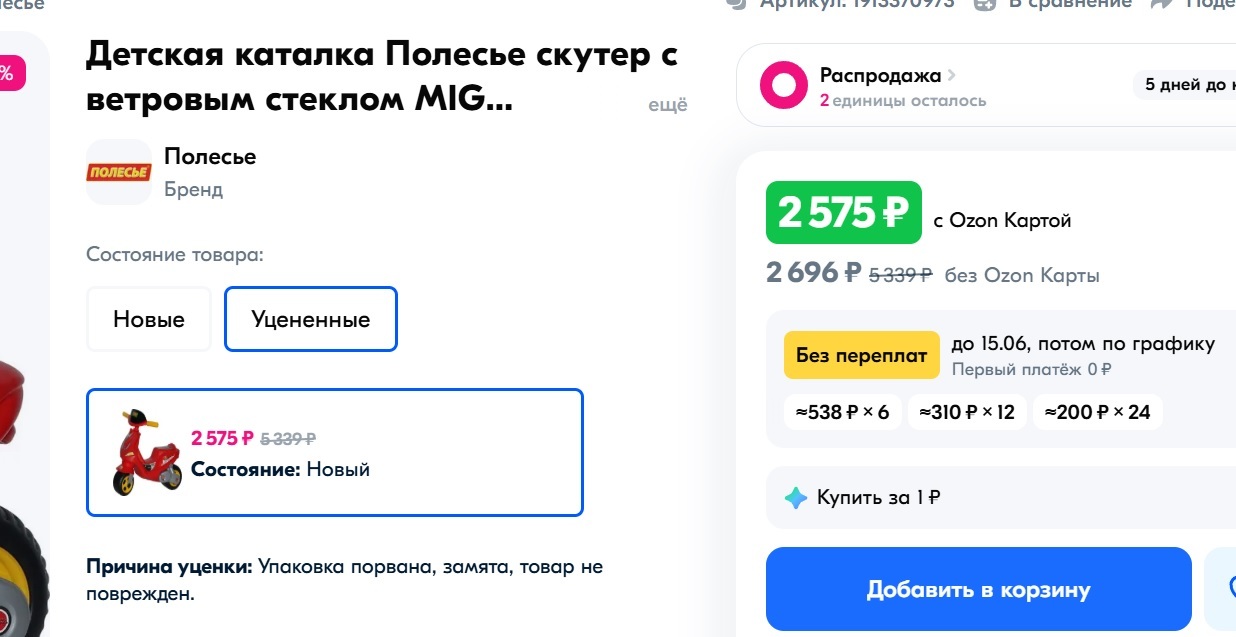Choose the ≈538 ₽ × 6 installment plan
Screen dimensions: 1236x637
tap(842, 412)
